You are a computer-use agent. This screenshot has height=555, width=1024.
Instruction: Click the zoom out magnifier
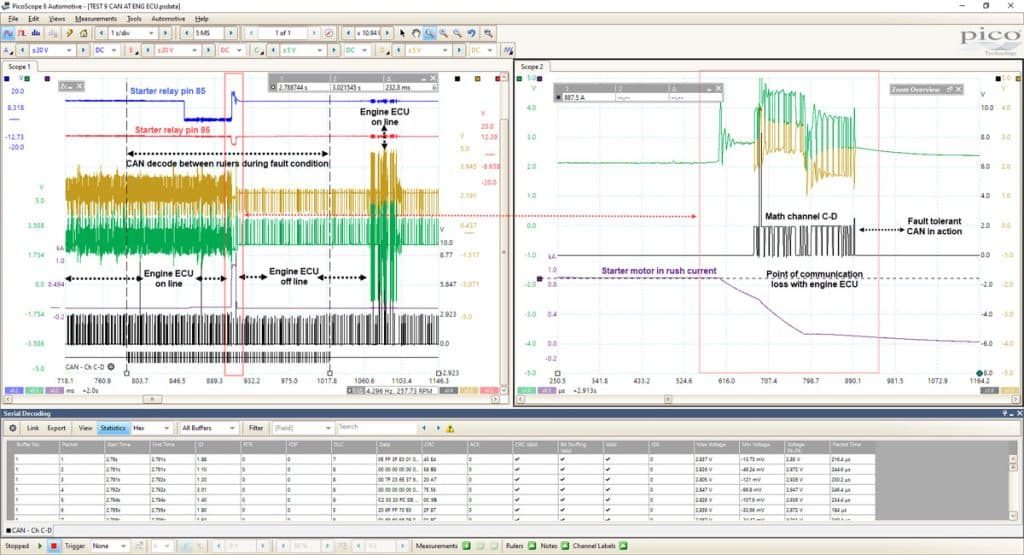(457, 33)
